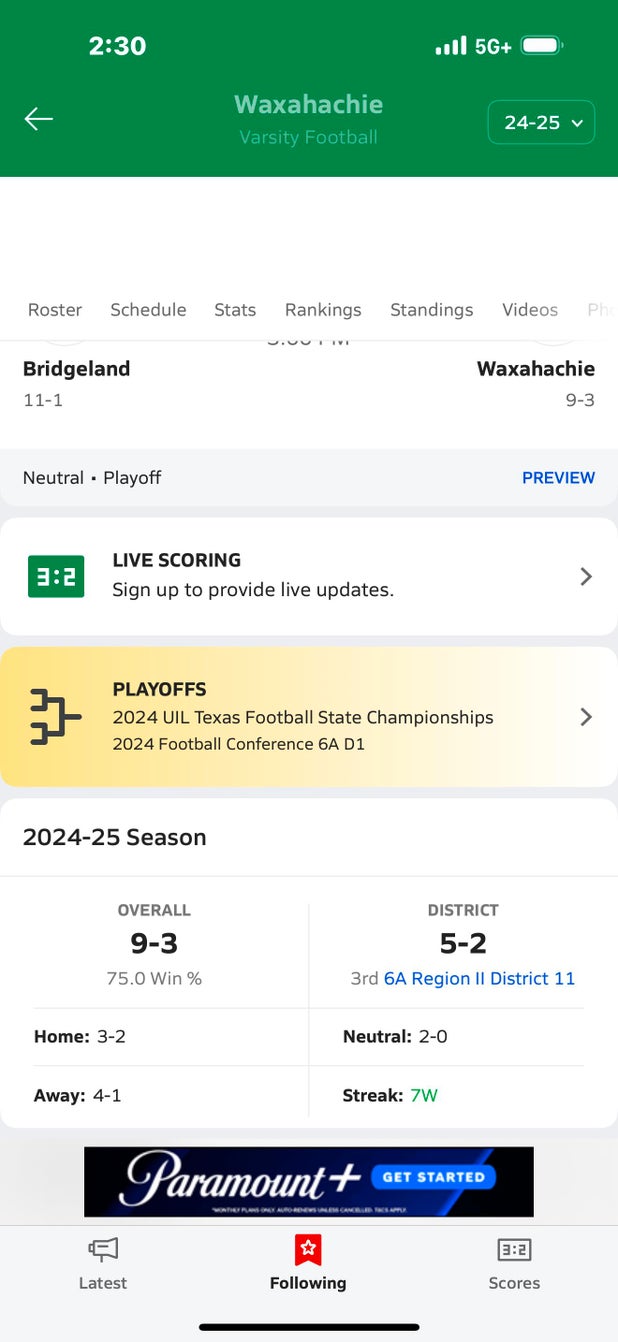Switch to the Roster tab
The image size is (618, 1342).
click(55, 310)
